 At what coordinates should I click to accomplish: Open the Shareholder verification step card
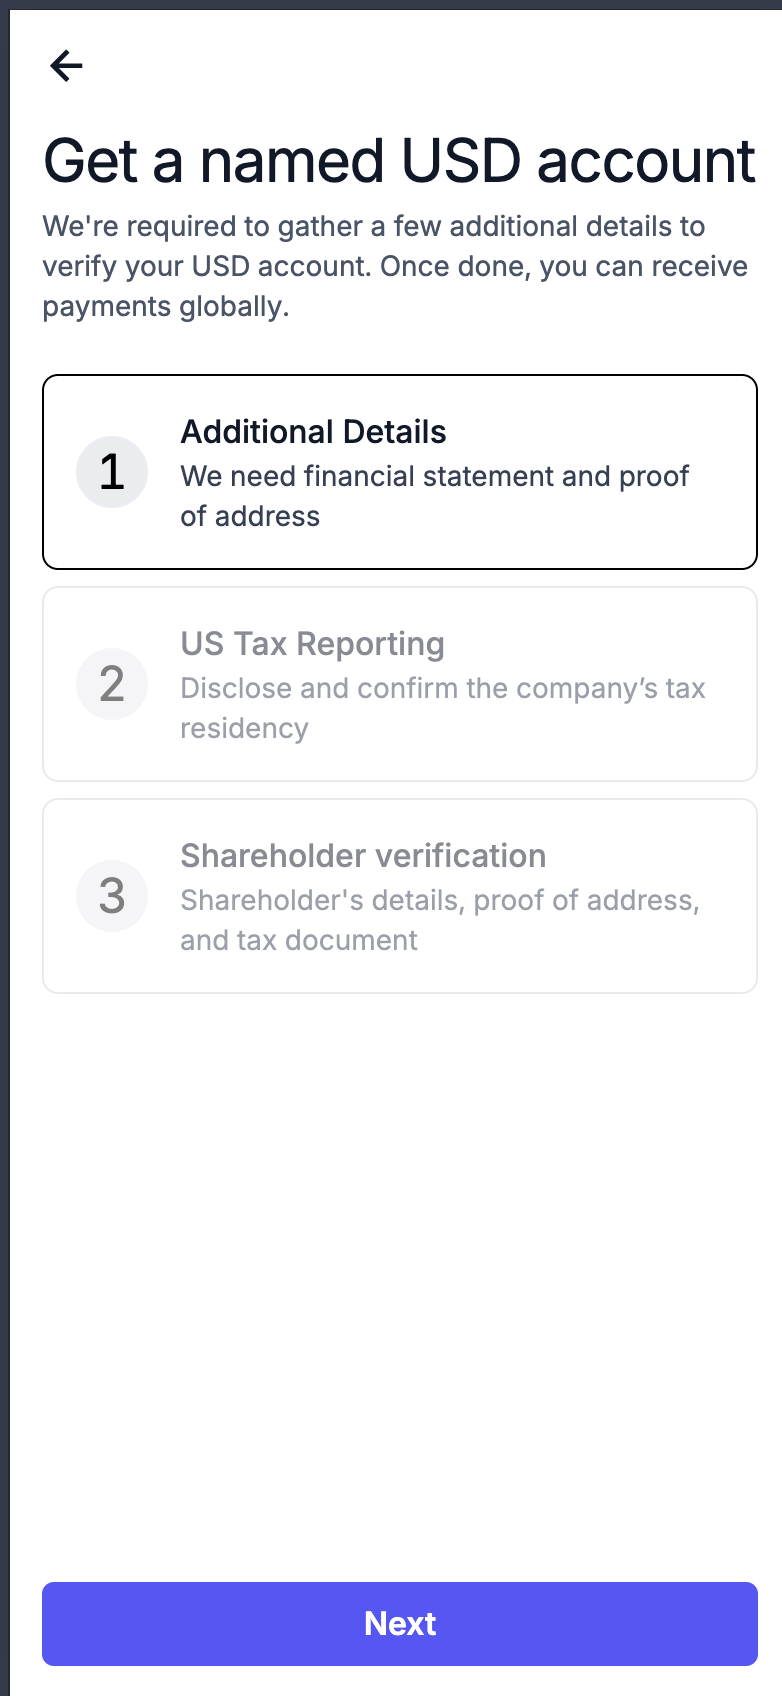pos(400,896)
